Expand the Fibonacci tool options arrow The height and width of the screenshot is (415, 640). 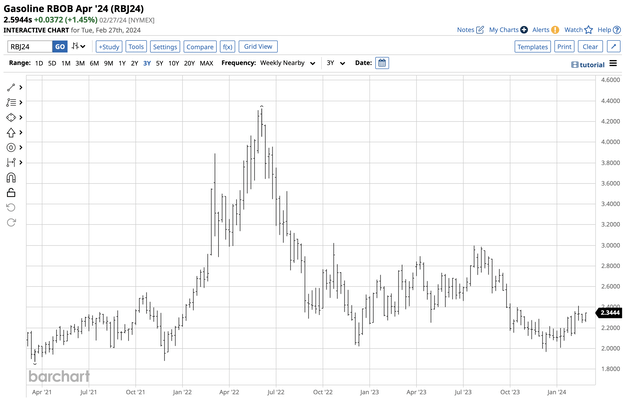point(20,102)
